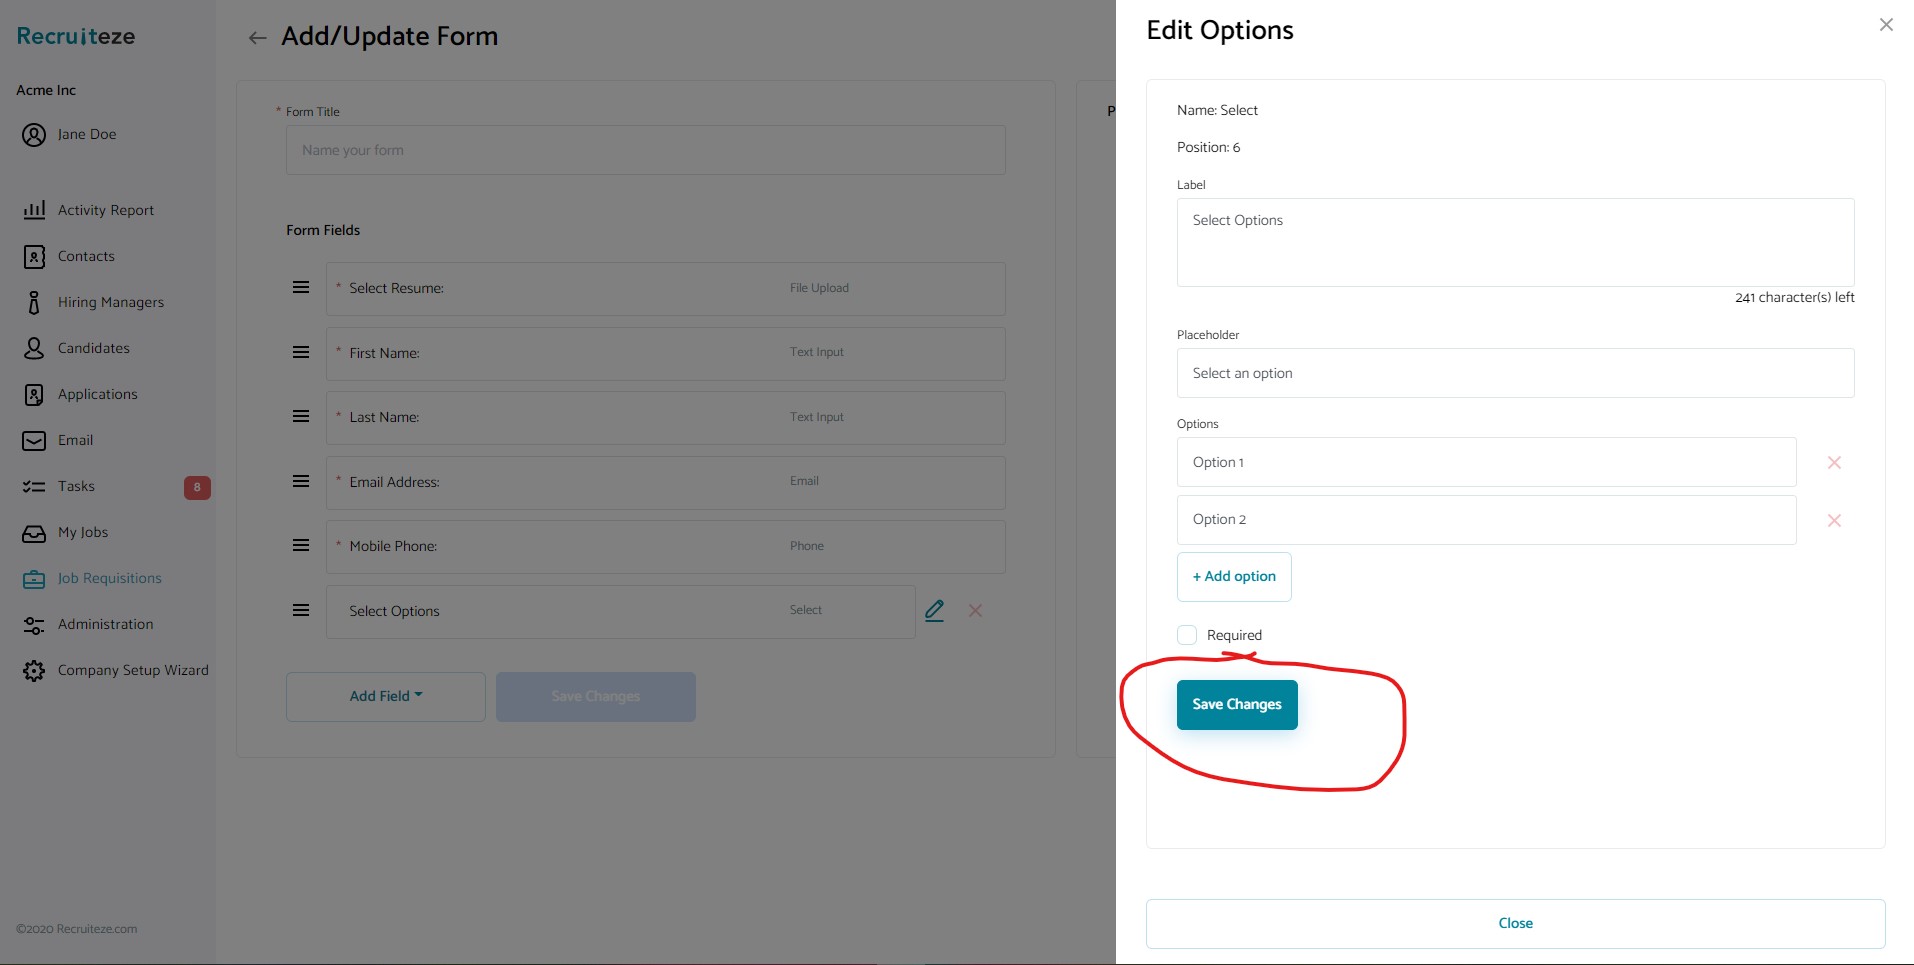The image size is (1914, 965).
Task: Delete Select Options field using red X icon
Action: pyautogui.click(x=975, y=611)
